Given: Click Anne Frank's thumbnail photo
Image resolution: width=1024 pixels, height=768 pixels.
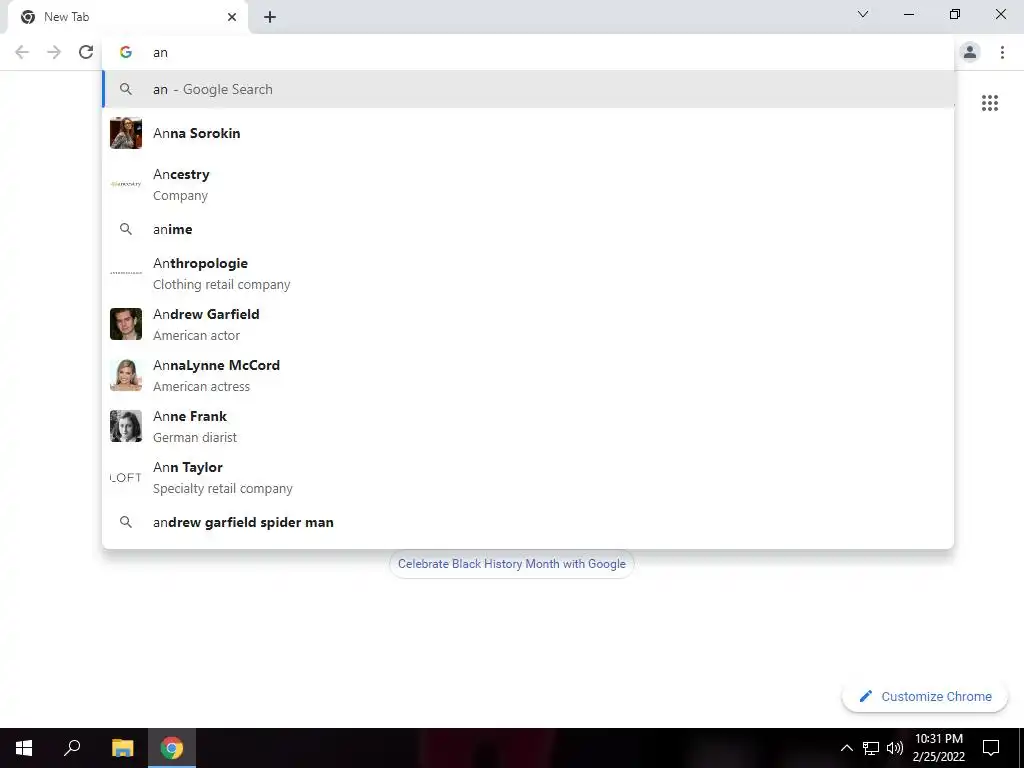Looking at the screenshot, I should click(x=126, y=426).
